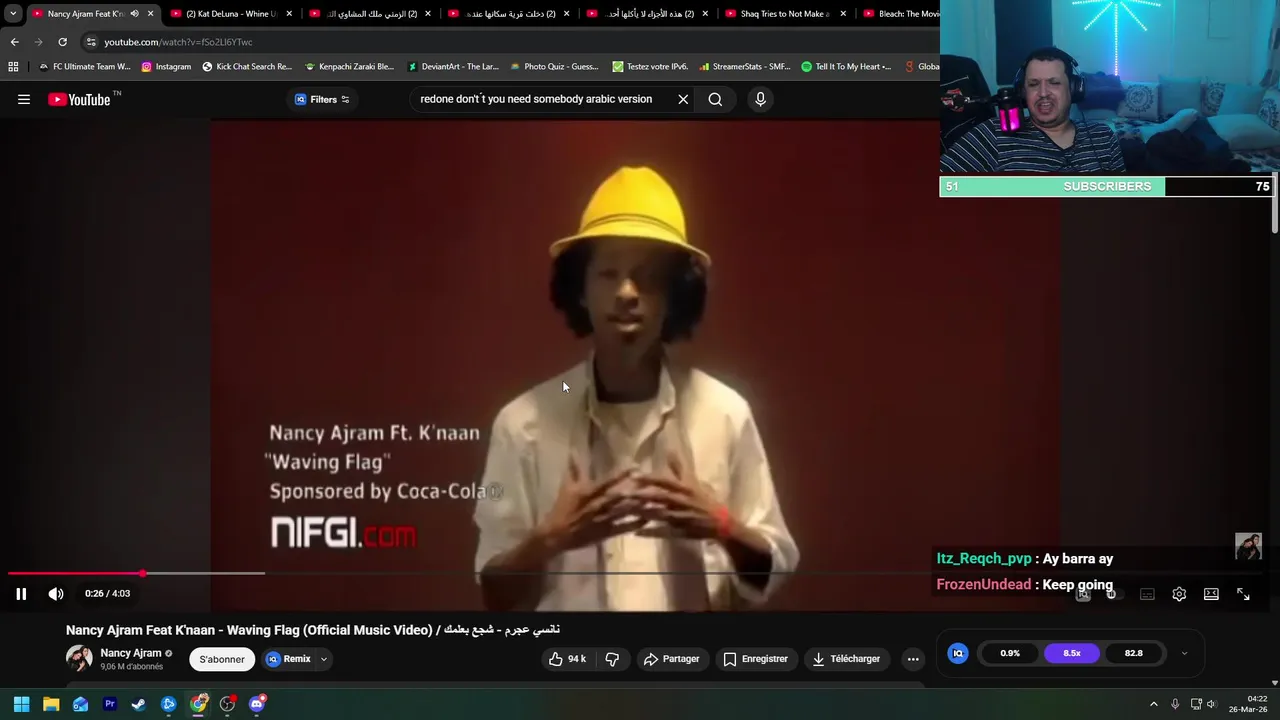Viewport: 1280px width, 720px height.
Task: Like the video with 94 k button
Action: click(566, 659)
